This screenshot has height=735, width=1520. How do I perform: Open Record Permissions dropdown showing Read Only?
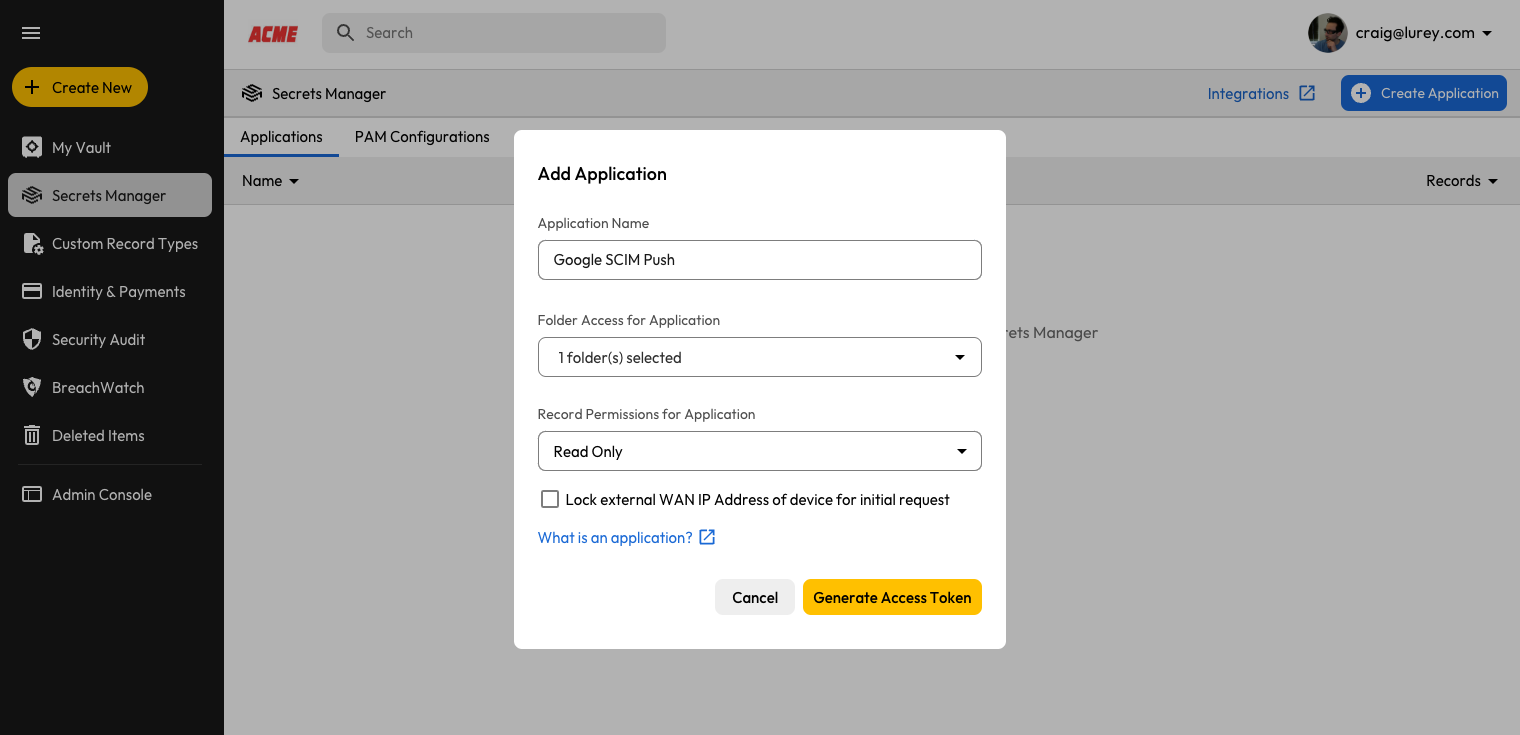(x=759, y=451)
